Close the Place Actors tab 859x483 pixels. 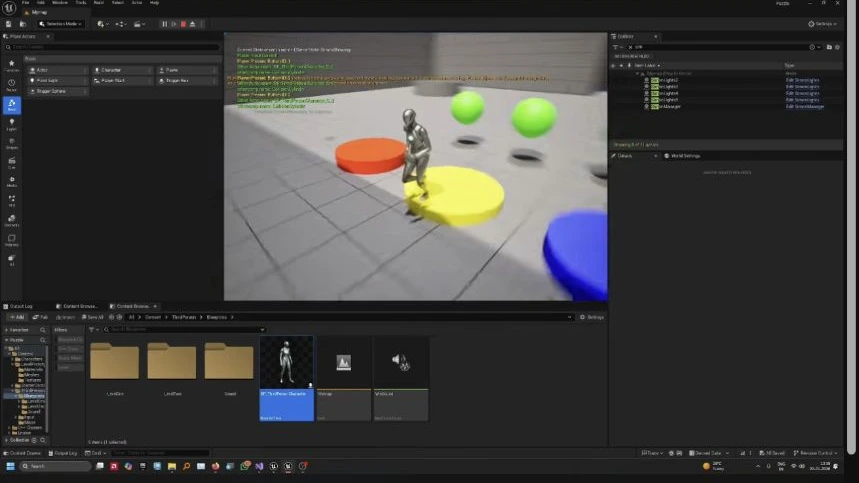[x=48, y=37]
